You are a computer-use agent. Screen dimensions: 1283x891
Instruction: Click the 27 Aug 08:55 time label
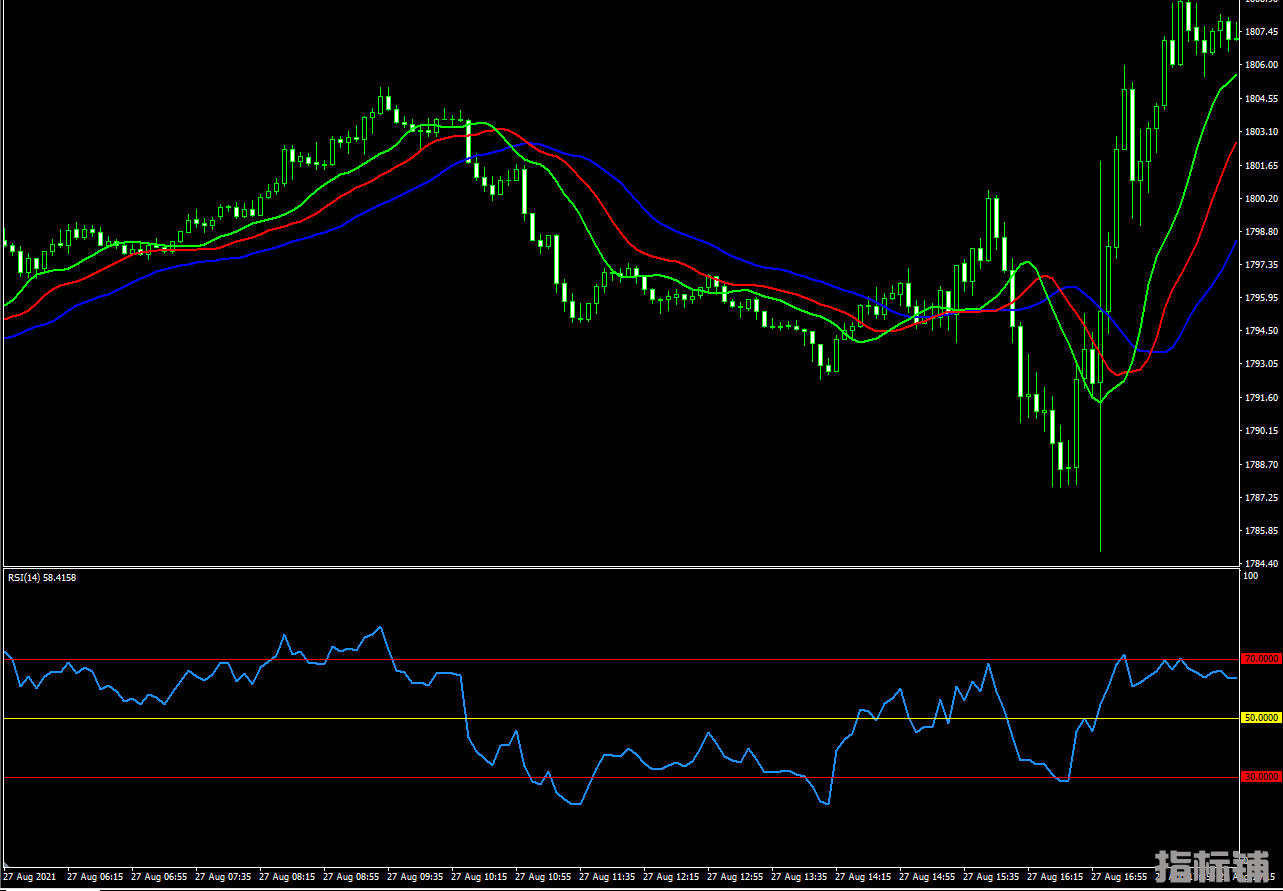[351, 877]
